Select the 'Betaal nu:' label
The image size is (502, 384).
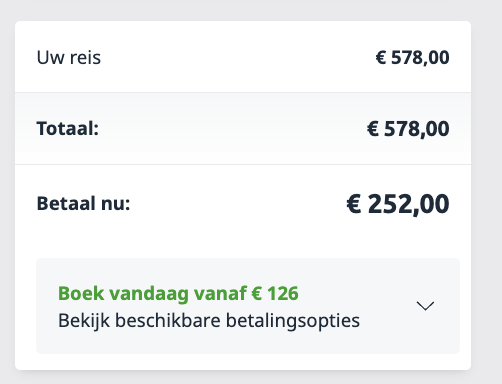tap(83, 203)
